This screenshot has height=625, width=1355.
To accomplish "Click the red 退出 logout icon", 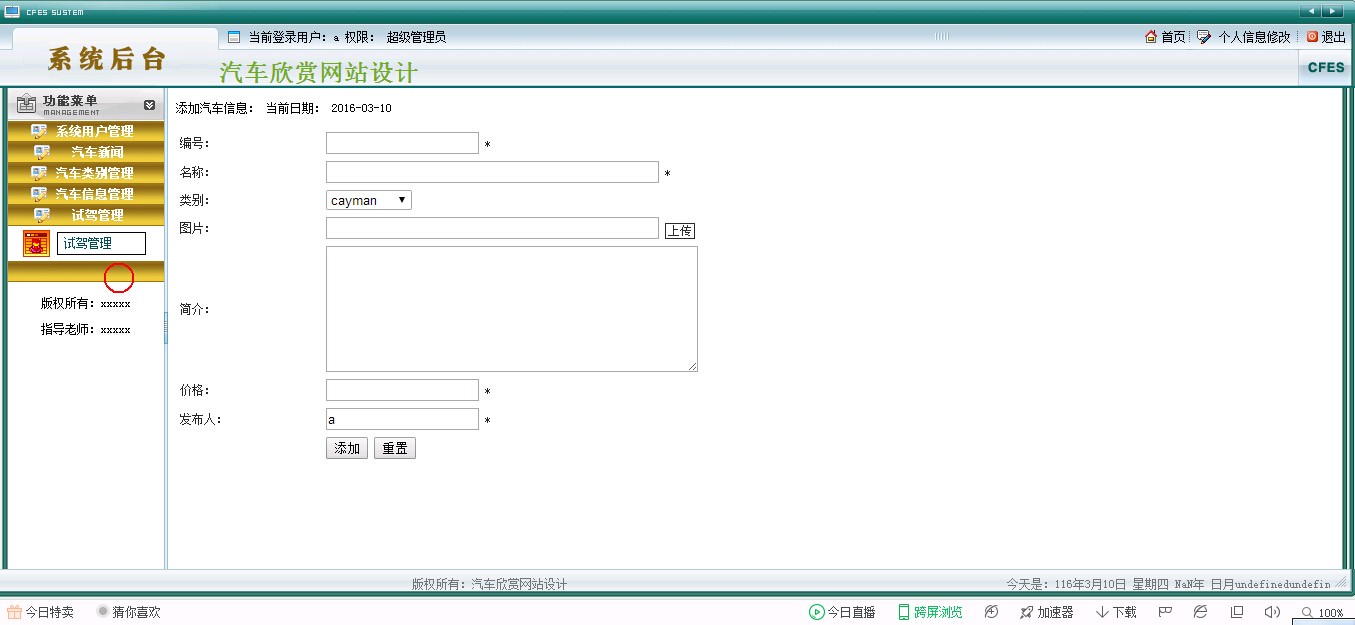I will click(1312, 37).
